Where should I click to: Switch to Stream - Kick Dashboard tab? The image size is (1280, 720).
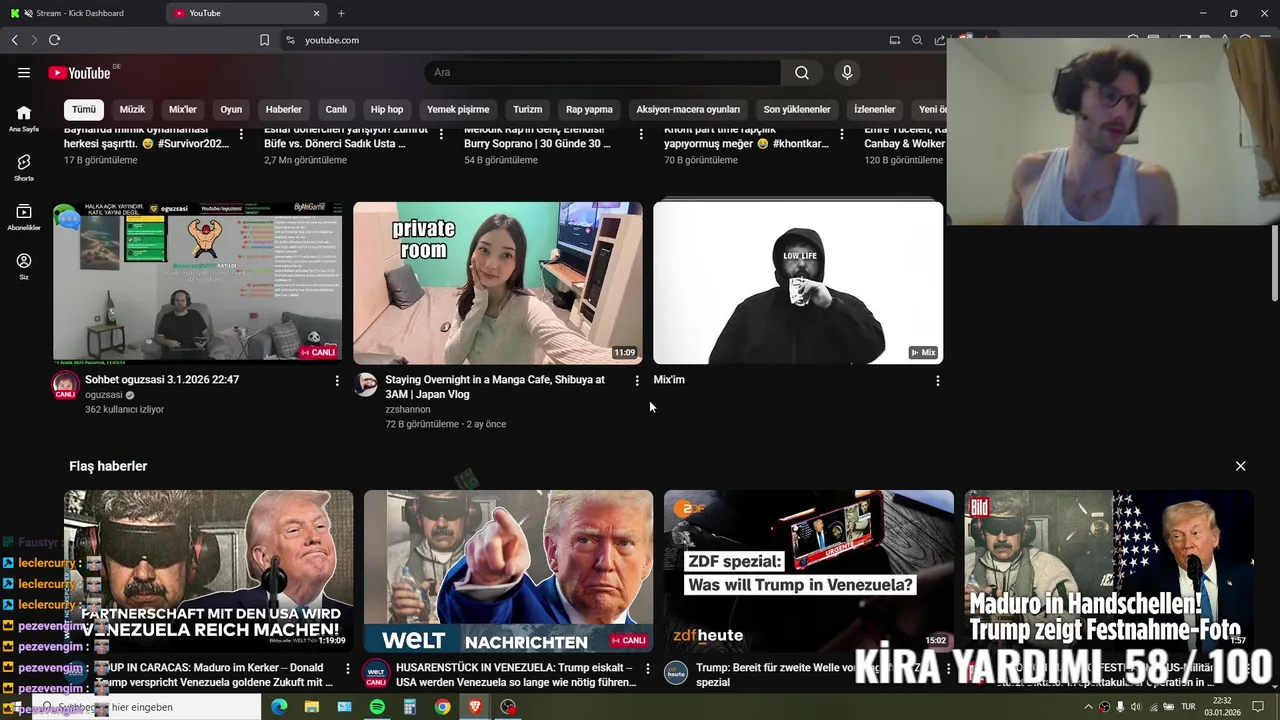[80, 13]
